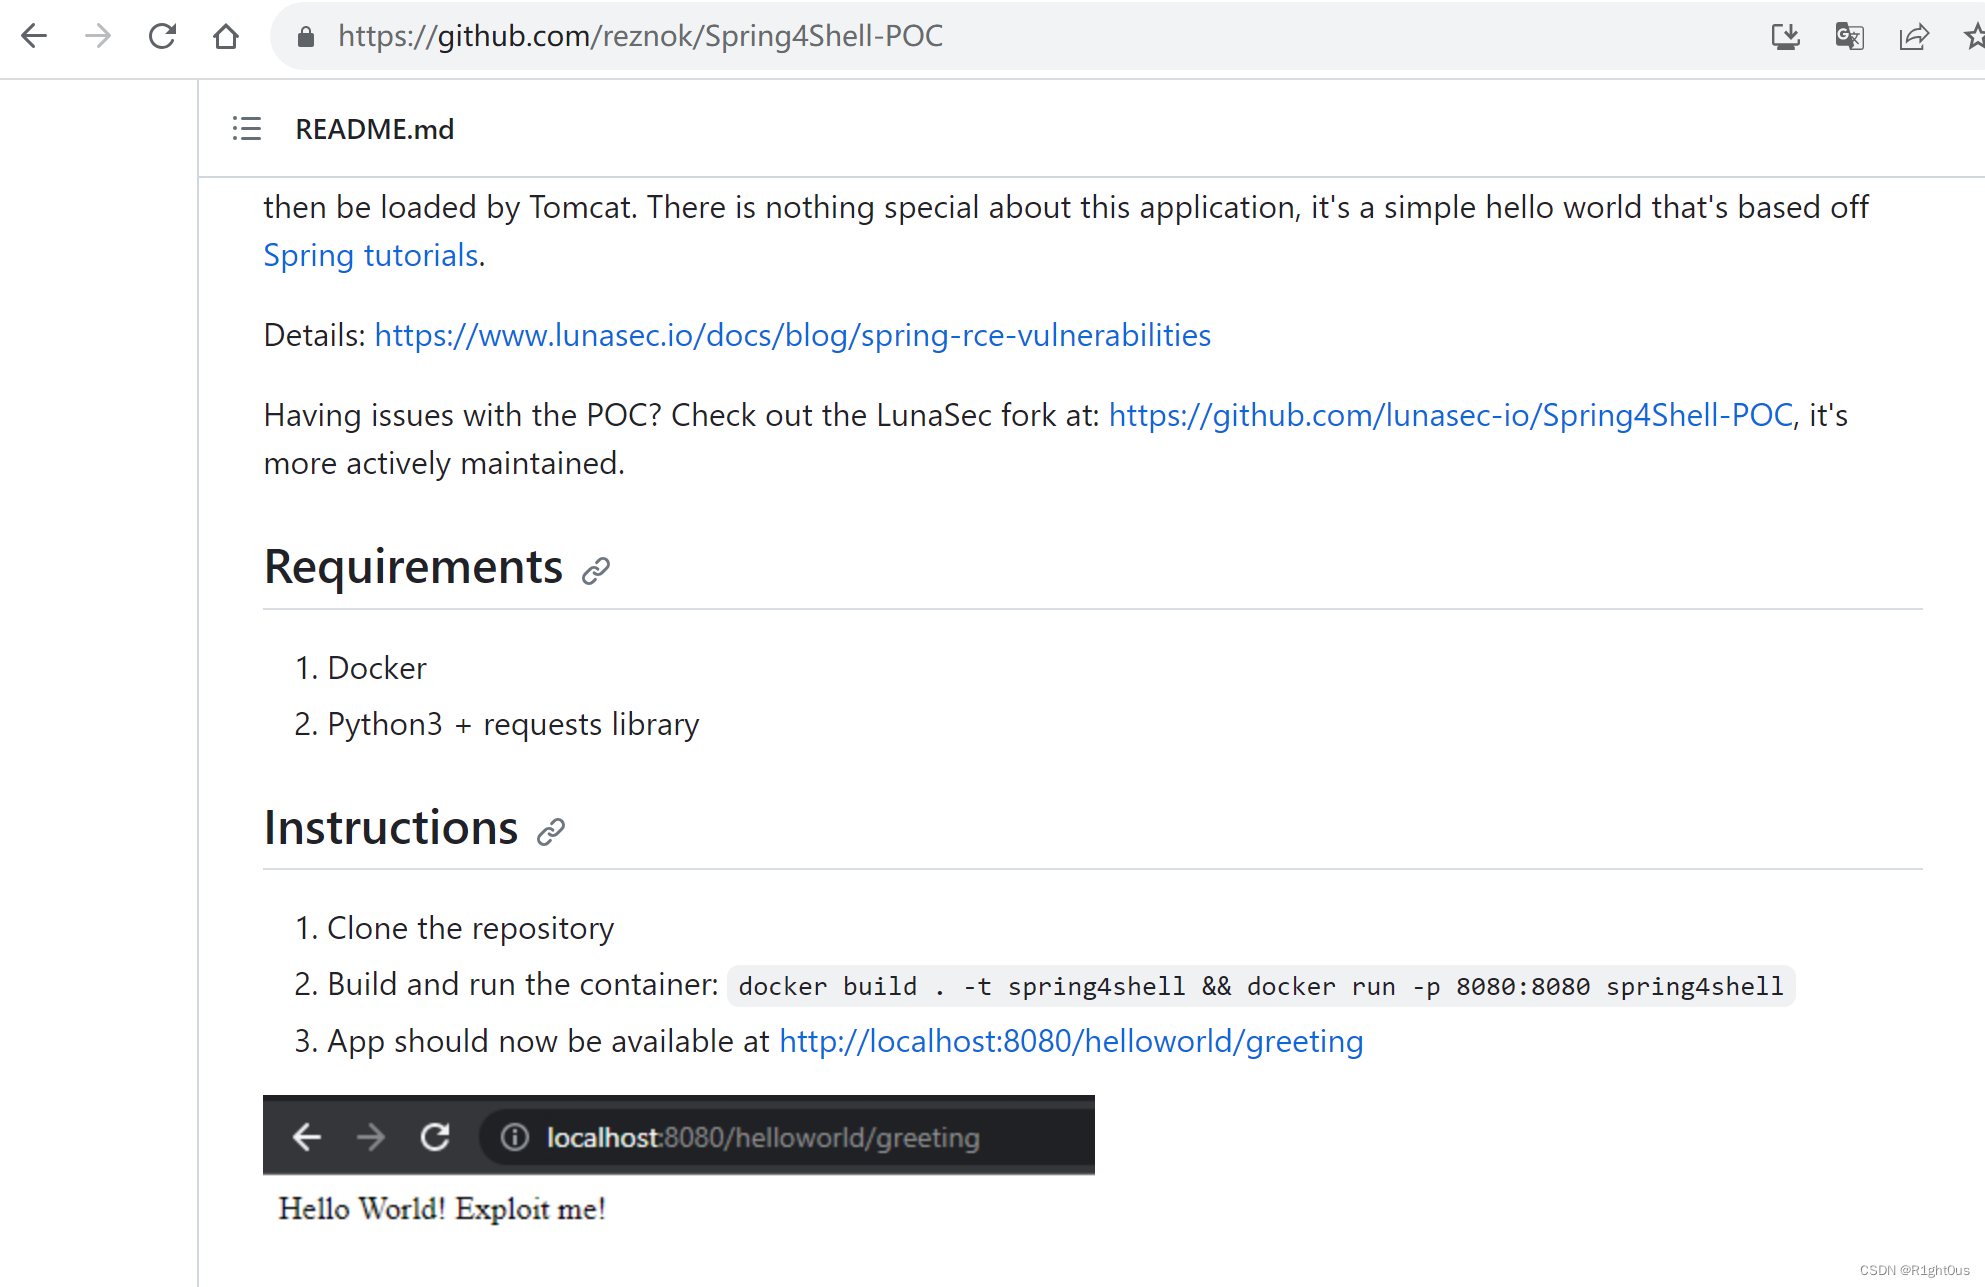Click the Requirements heading text

[x=414, y=567]
